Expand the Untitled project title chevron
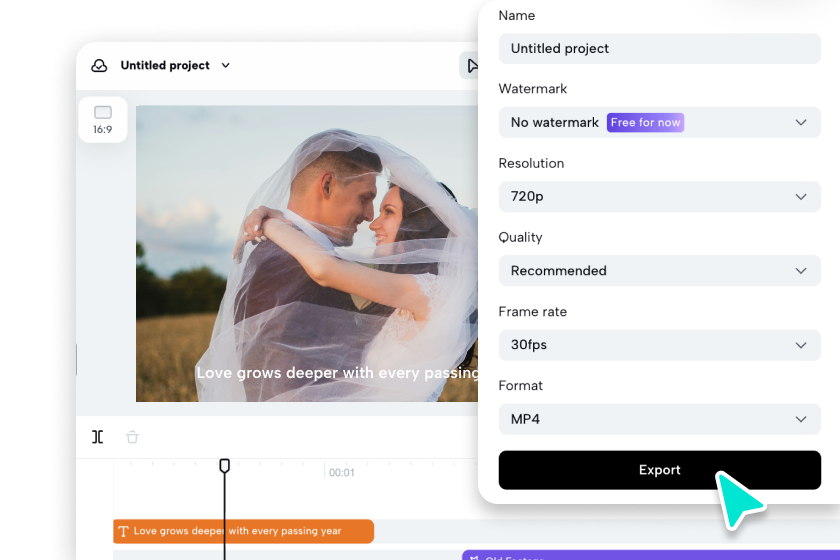The height and width of the screenshot is (560, 840). [x=225, y=66]
